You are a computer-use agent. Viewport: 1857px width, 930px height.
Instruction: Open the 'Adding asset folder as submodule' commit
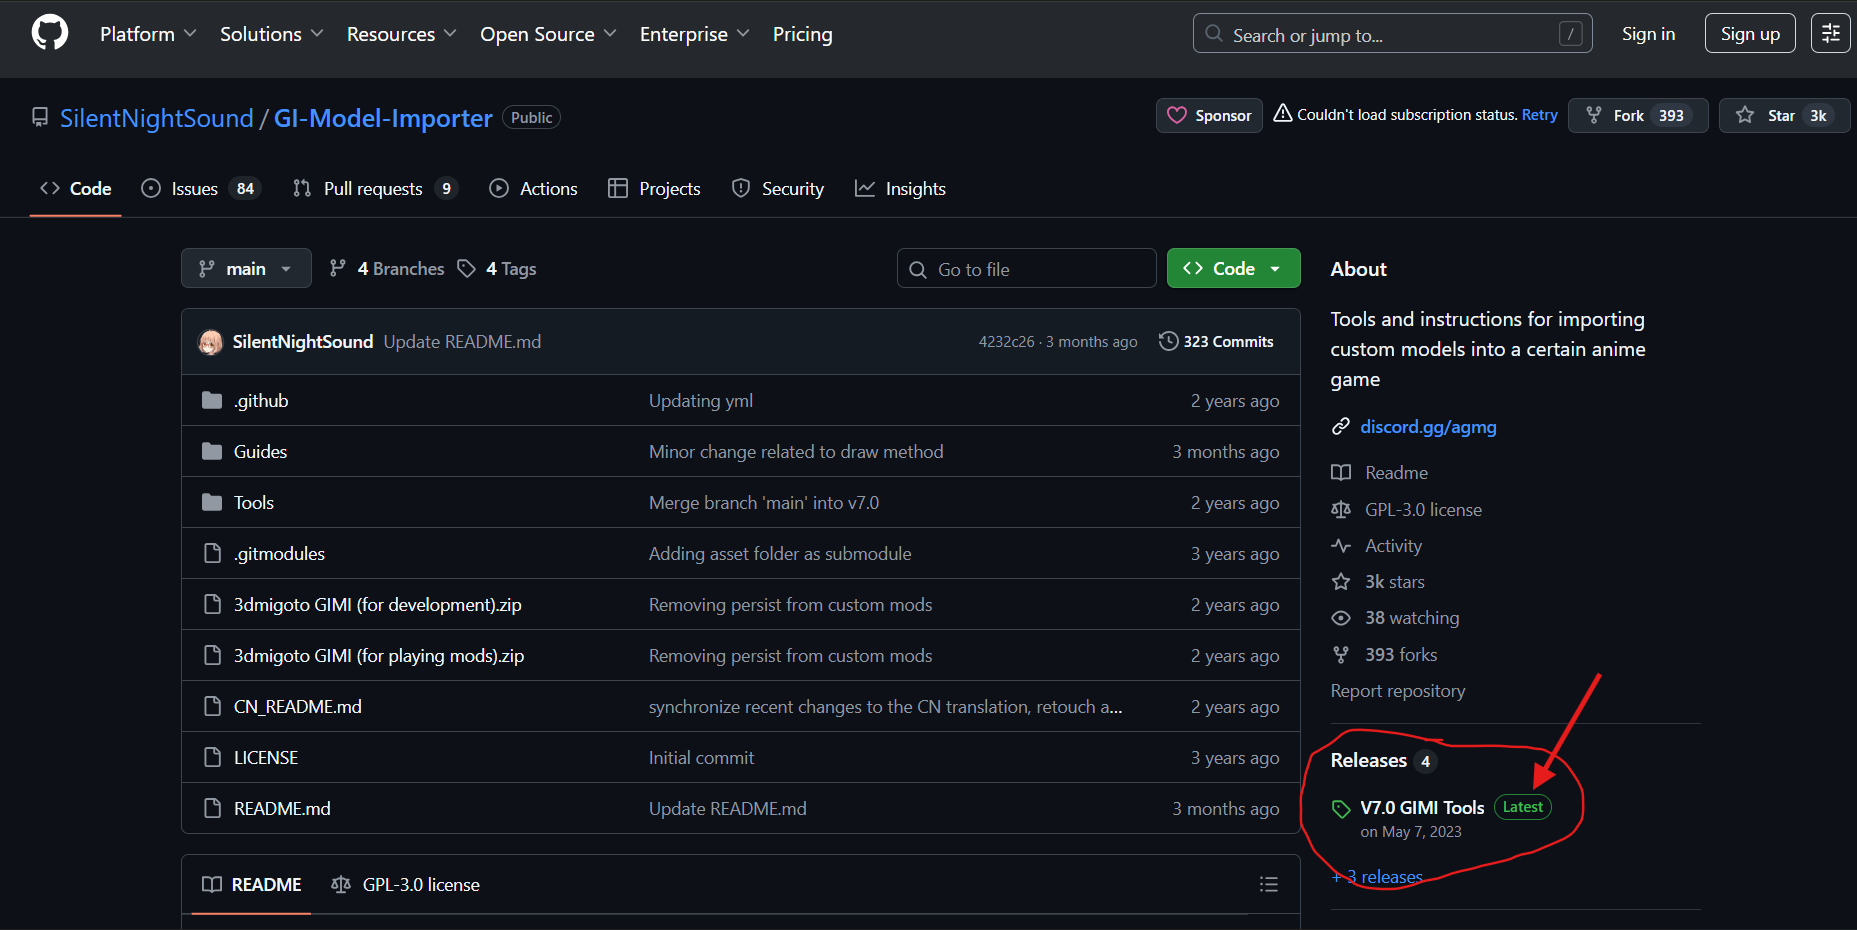coord(780,553)
